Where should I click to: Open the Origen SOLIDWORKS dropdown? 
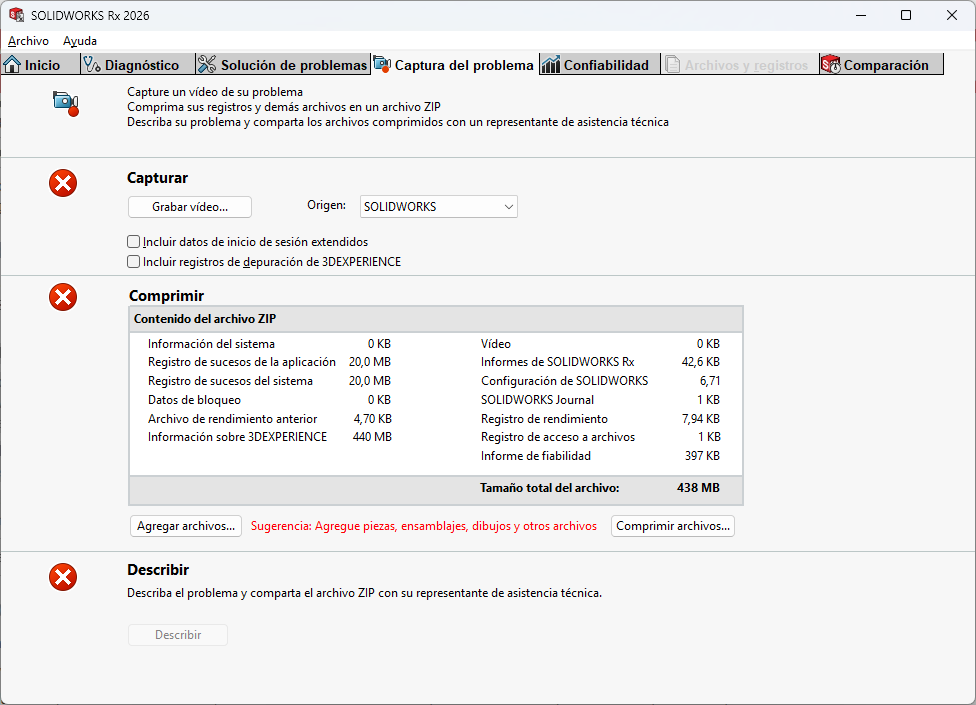pyautogui.click(x=439, y=207)
